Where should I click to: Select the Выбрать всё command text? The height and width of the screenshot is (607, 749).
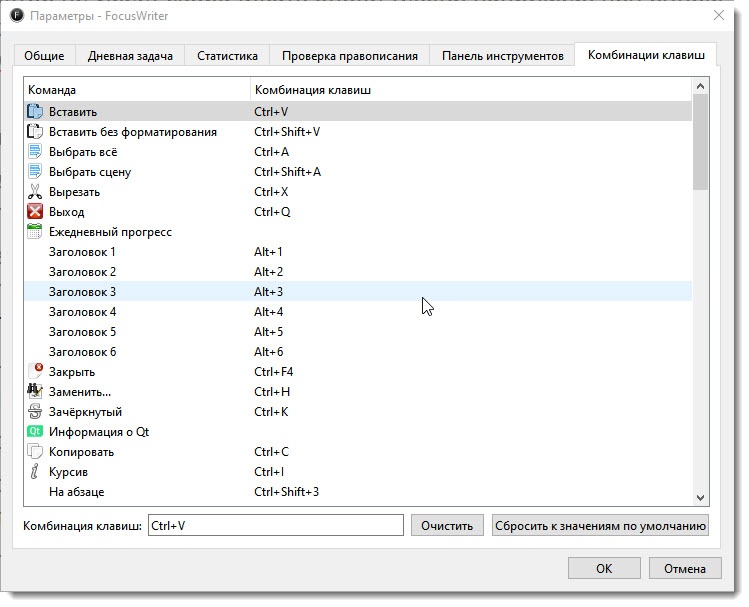point(83,152)
